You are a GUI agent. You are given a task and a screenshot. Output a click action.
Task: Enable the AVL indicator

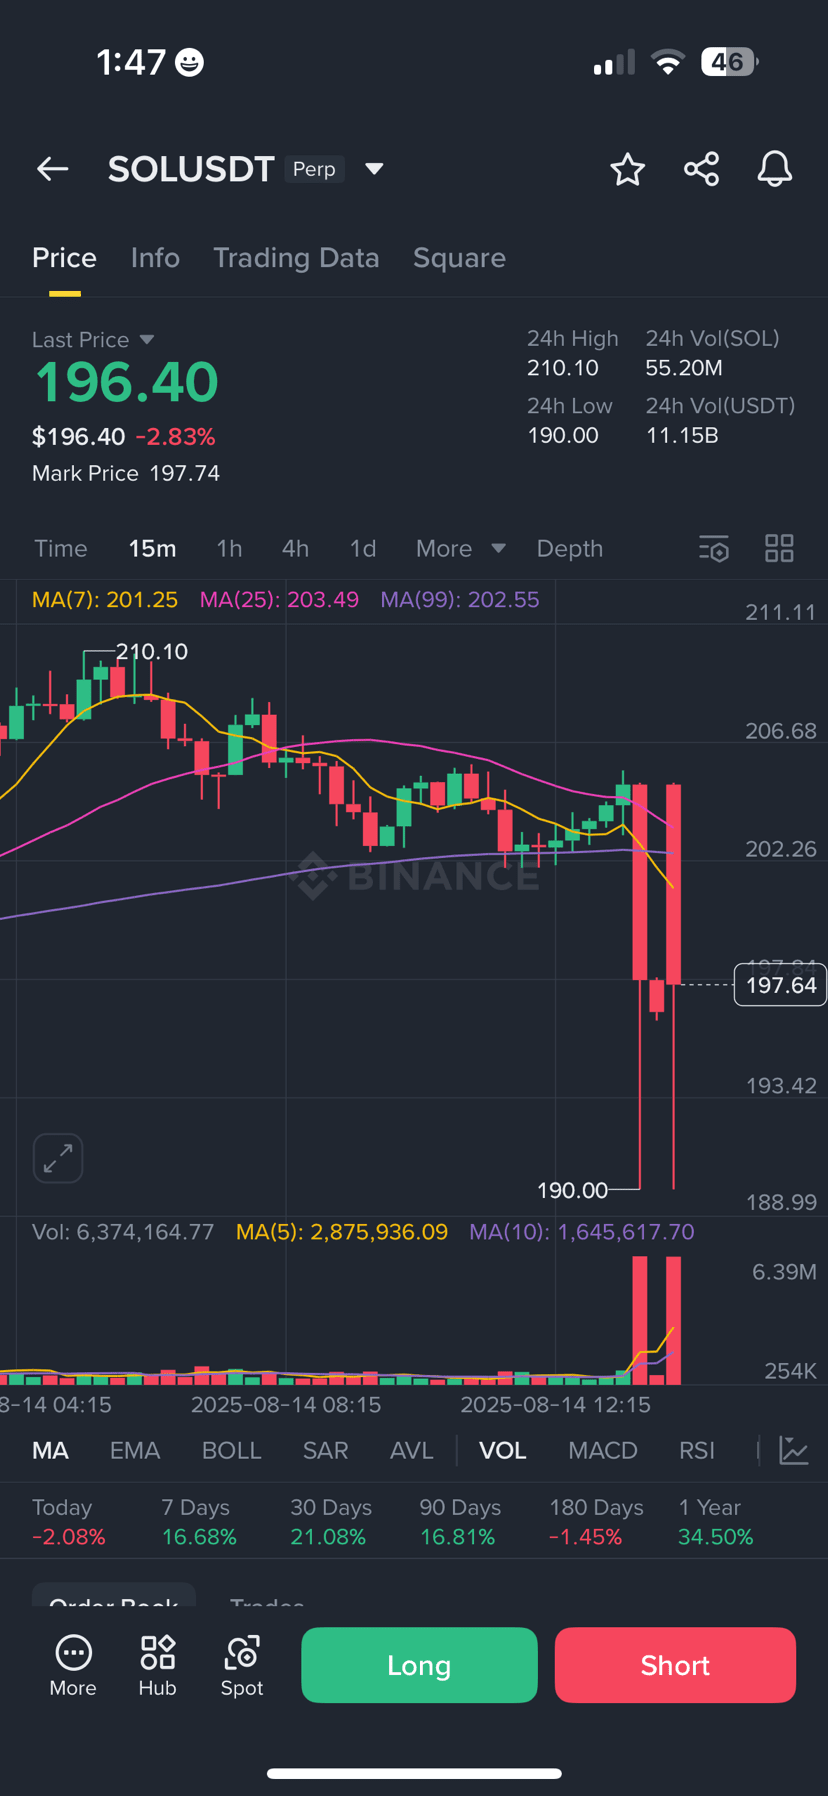[411, 1450]
